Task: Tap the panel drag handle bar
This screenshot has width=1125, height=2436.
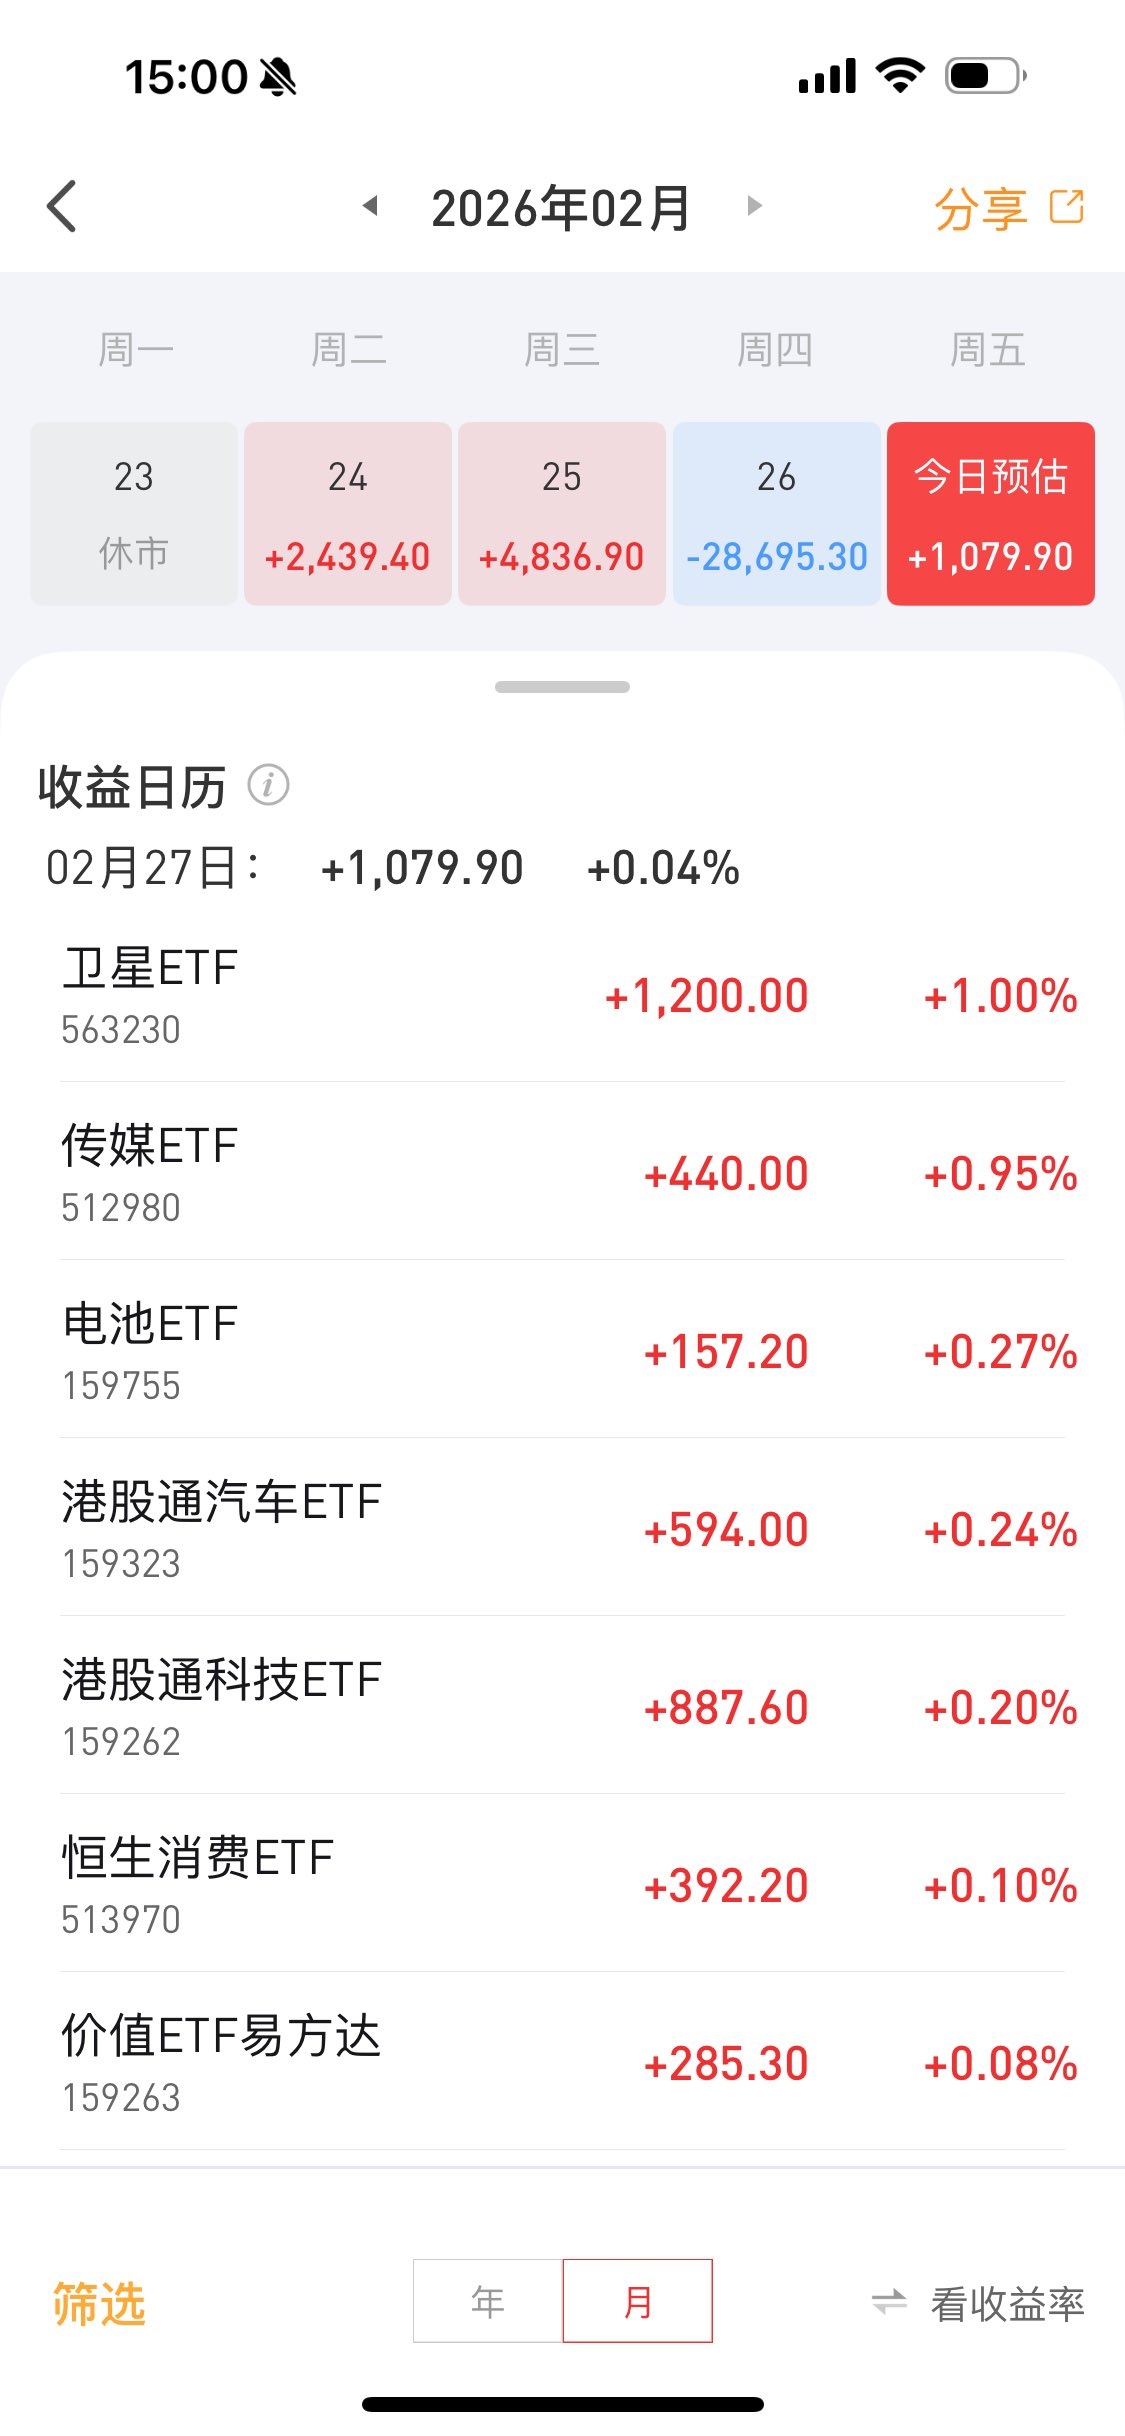Action: click(x=562, y=687)
